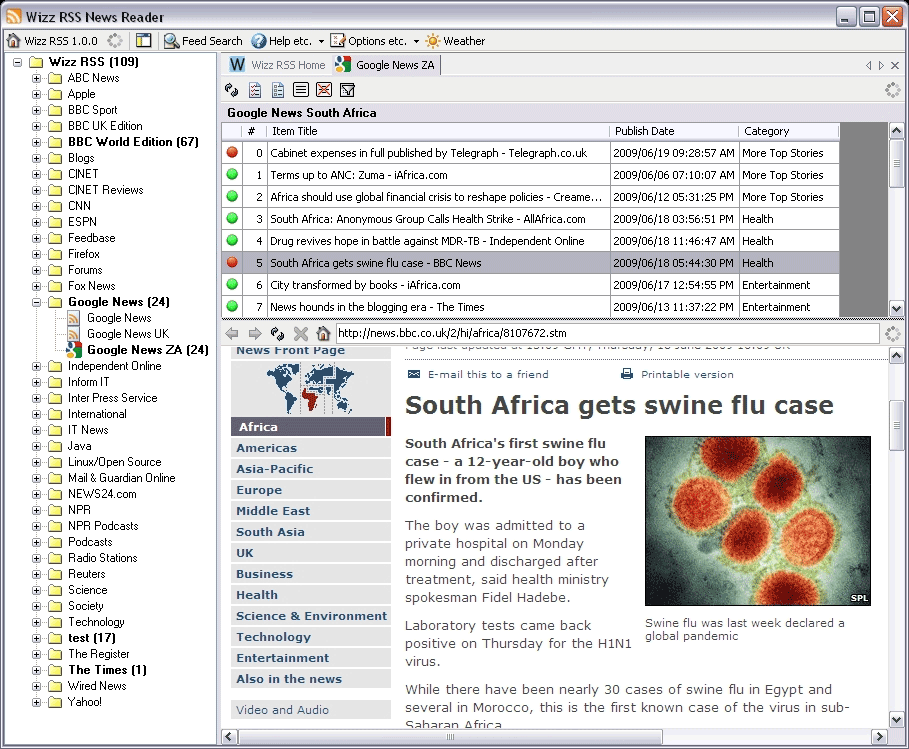Screen dimensions: 909x749
Task: Click the swine flu virus image
Action: (758, 521)
